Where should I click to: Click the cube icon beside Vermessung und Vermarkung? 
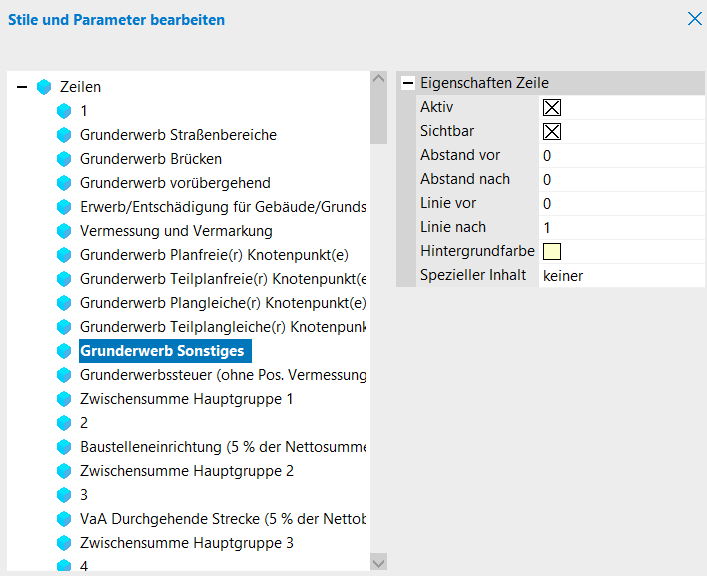coord(65,231)
